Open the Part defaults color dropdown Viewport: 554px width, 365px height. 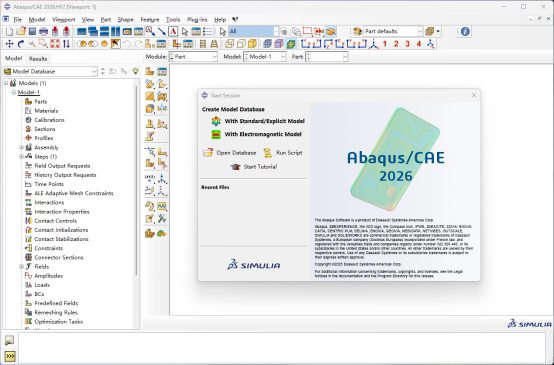[393, 31]
